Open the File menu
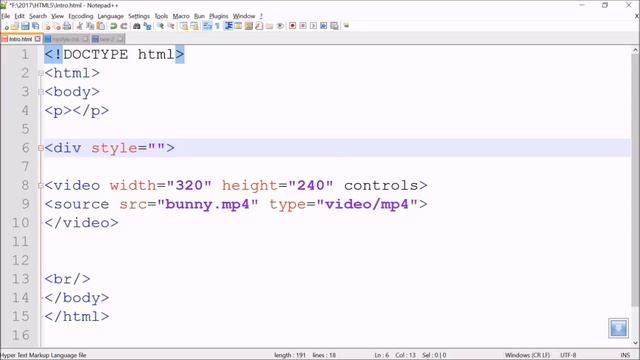 6,16
